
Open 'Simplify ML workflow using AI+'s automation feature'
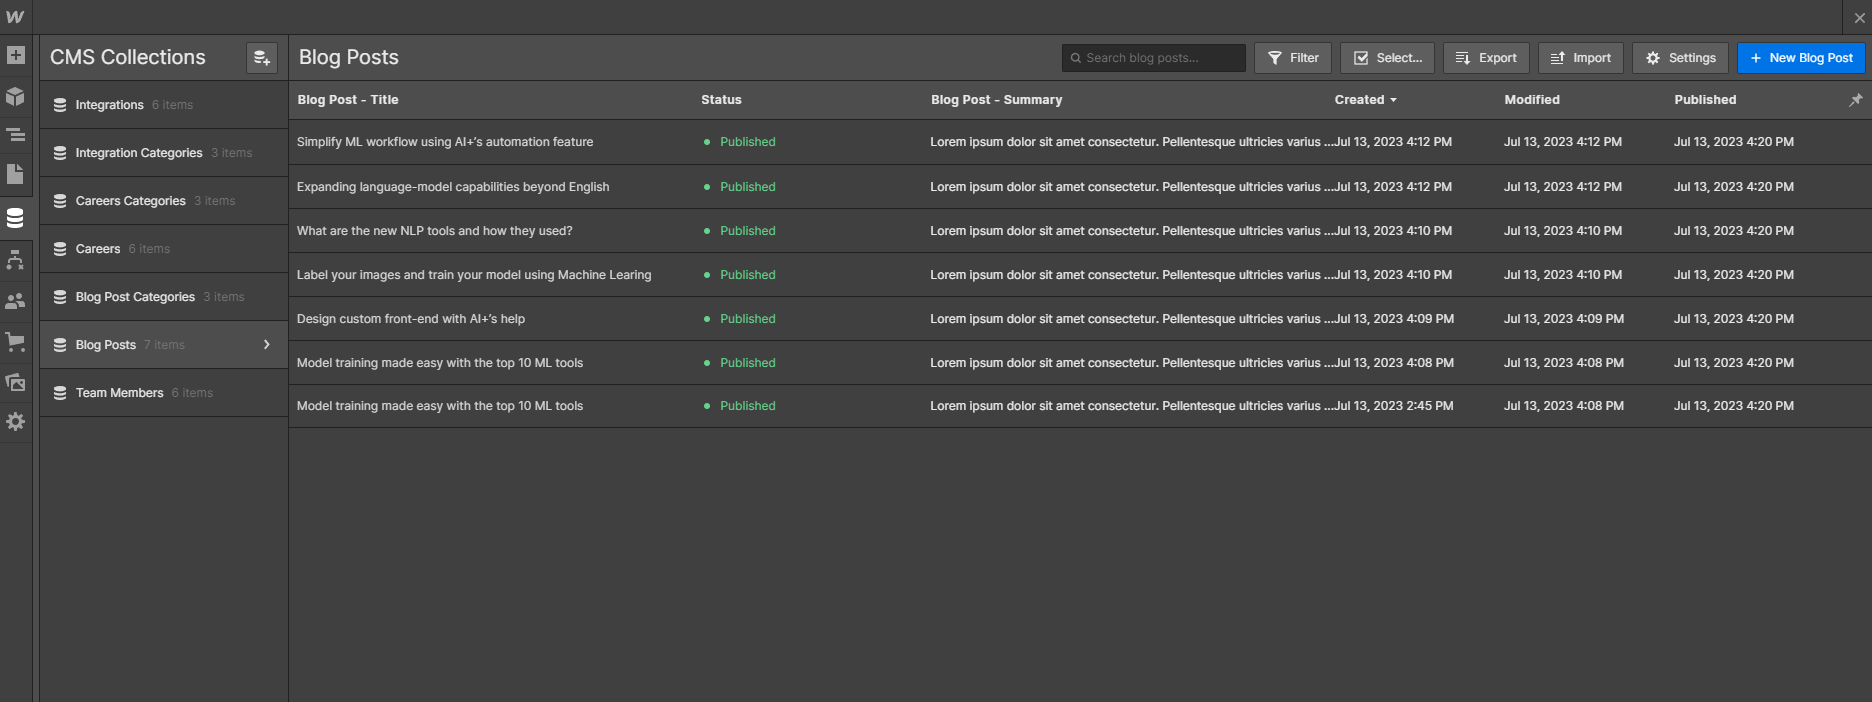coord(445,142)
